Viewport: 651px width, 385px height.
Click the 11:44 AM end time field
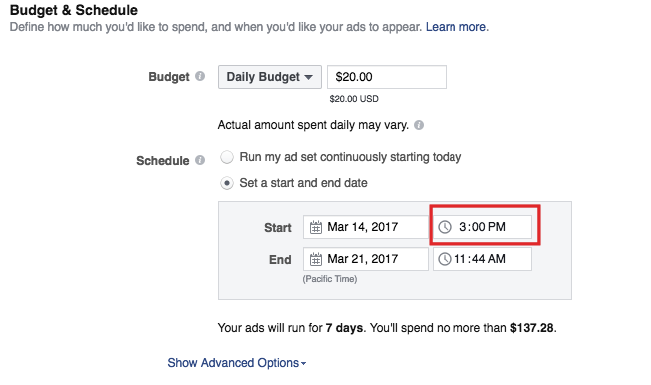(x=482, y=259)
